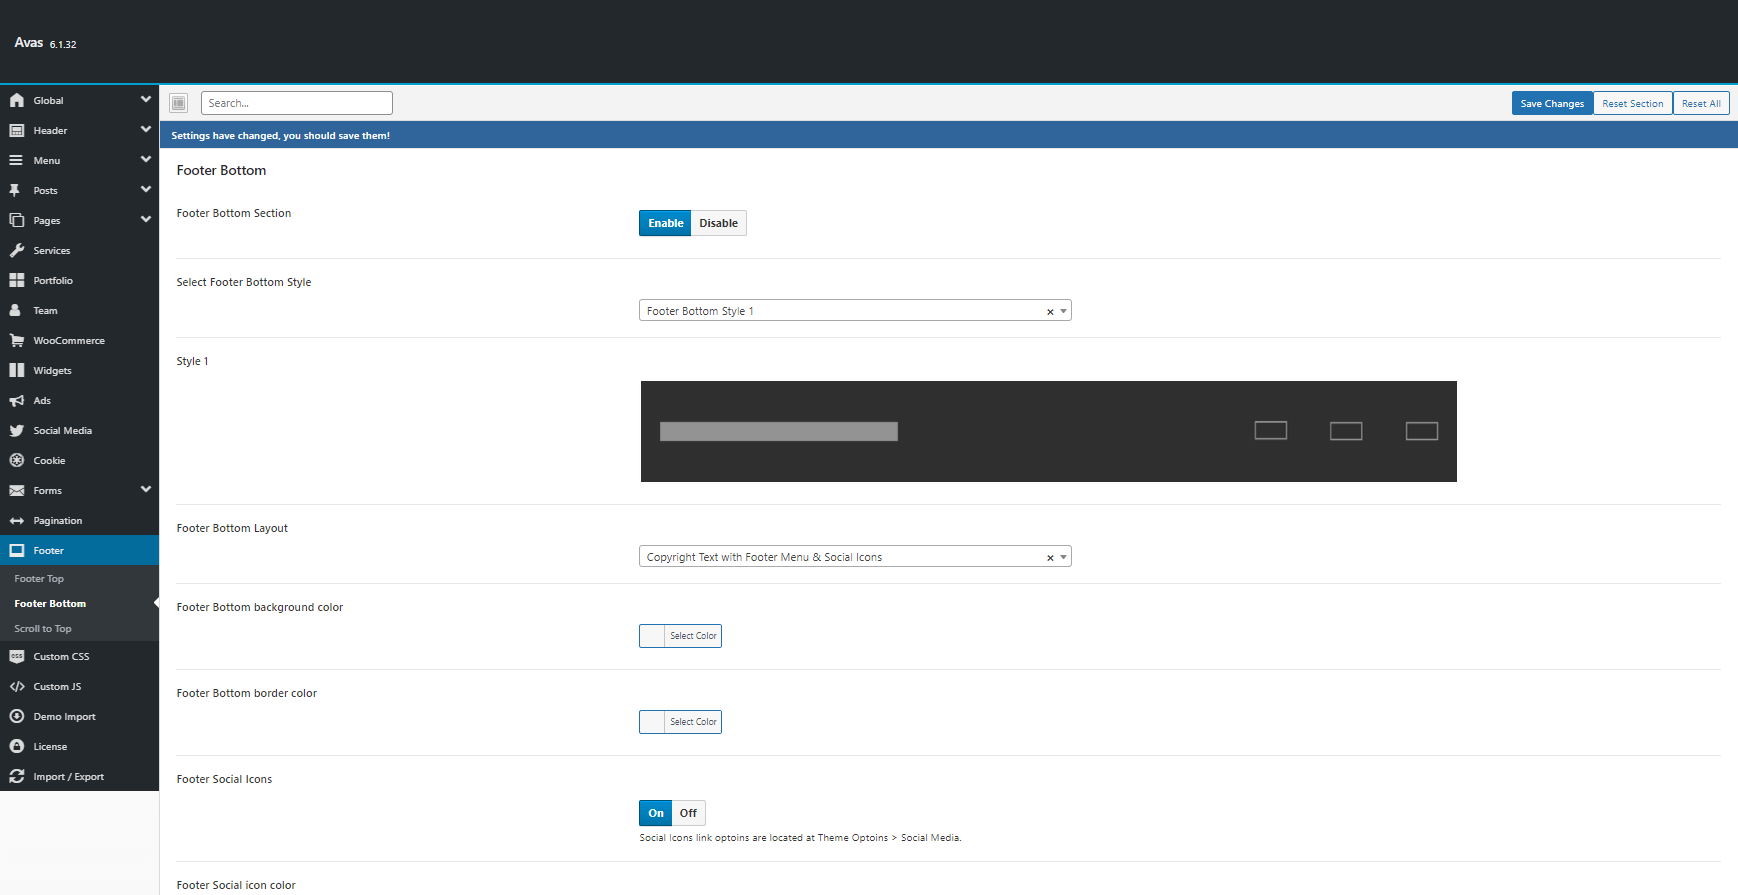Screen dimensions: 1738x895
Task: Open the License lock icon
Action: [x=17, y=747]
